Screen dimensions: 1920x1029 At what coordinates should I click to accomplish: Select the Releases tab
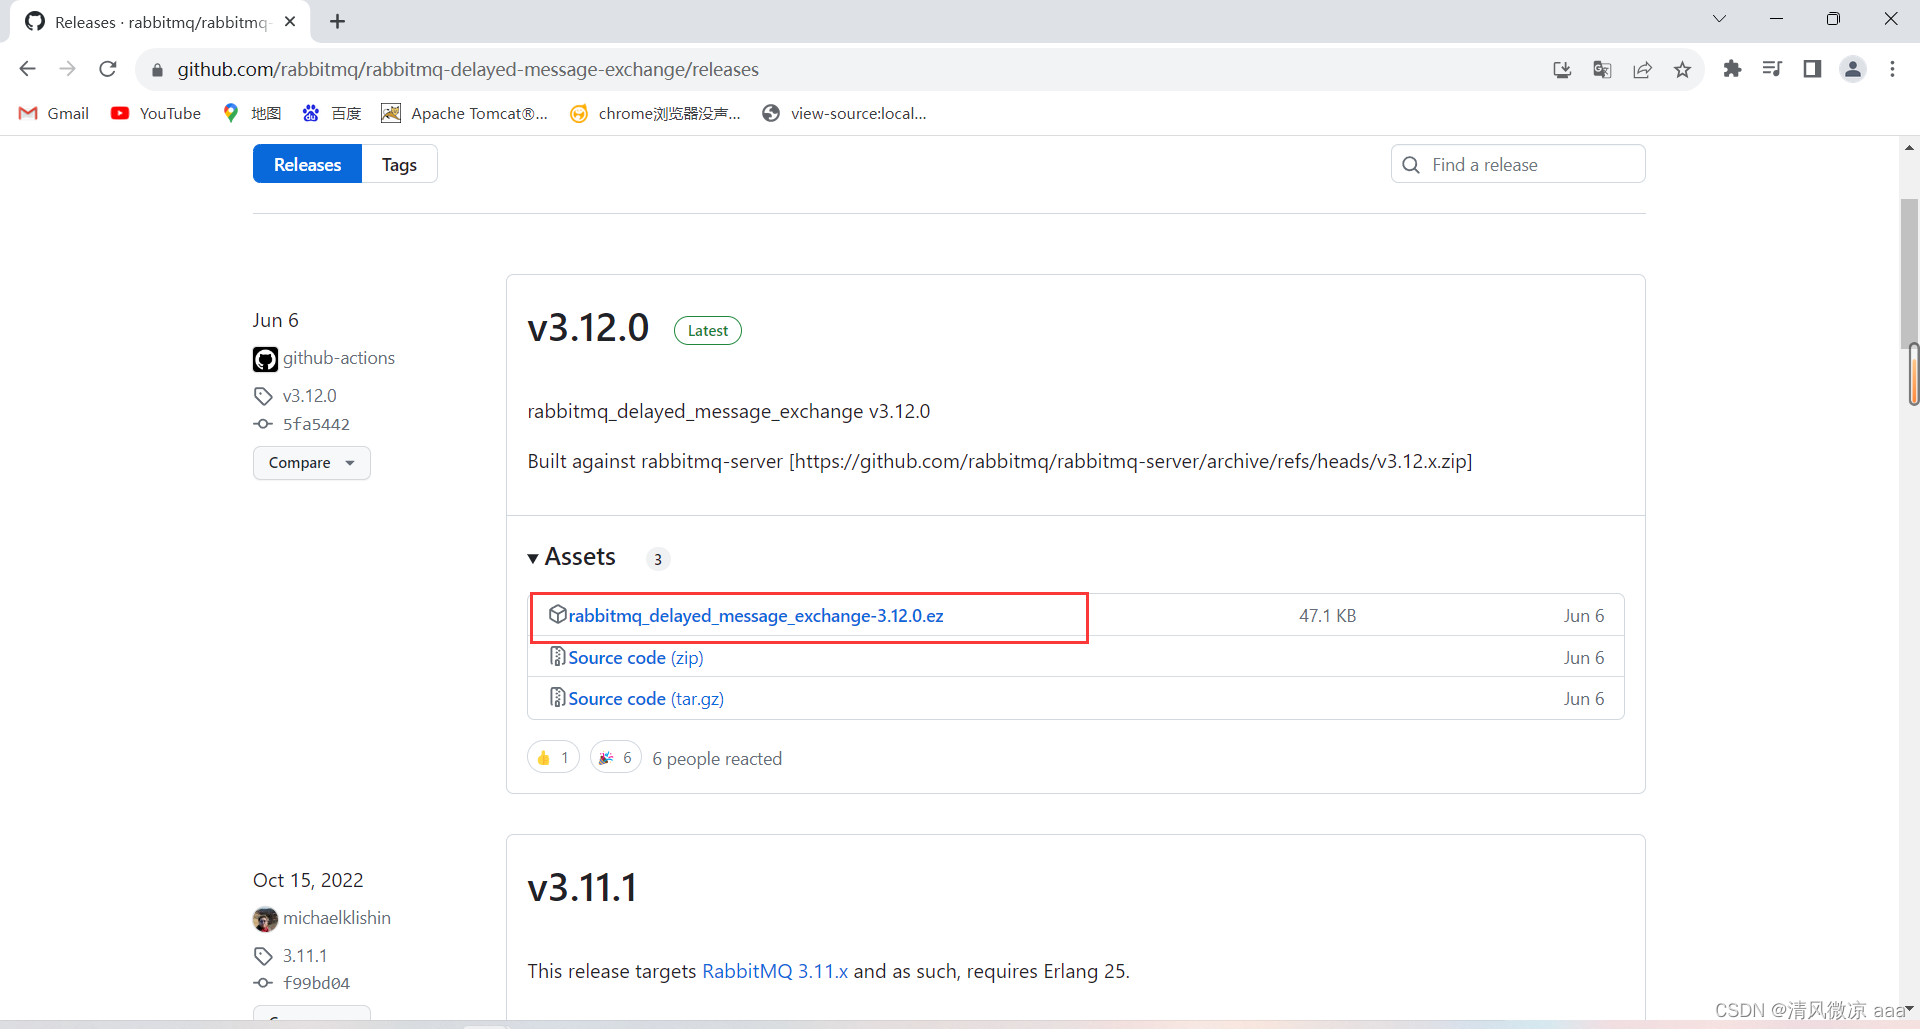click(x=307, y=164)
